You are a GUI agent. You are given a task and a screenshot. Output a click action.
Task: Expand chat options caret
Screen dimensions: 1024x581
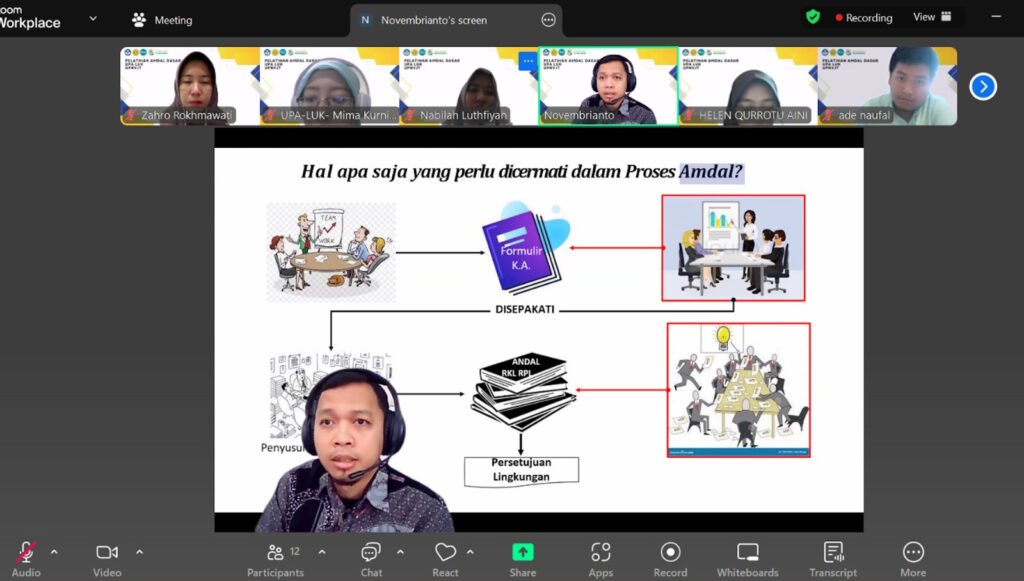point(400,552)
